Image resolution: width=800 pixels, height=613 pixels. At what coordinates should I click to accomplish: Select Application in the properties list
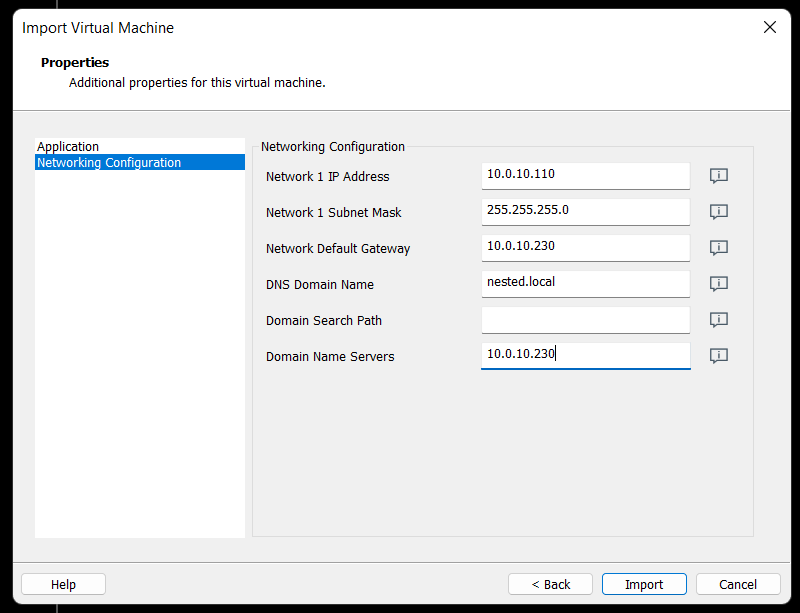pos(68,146)
